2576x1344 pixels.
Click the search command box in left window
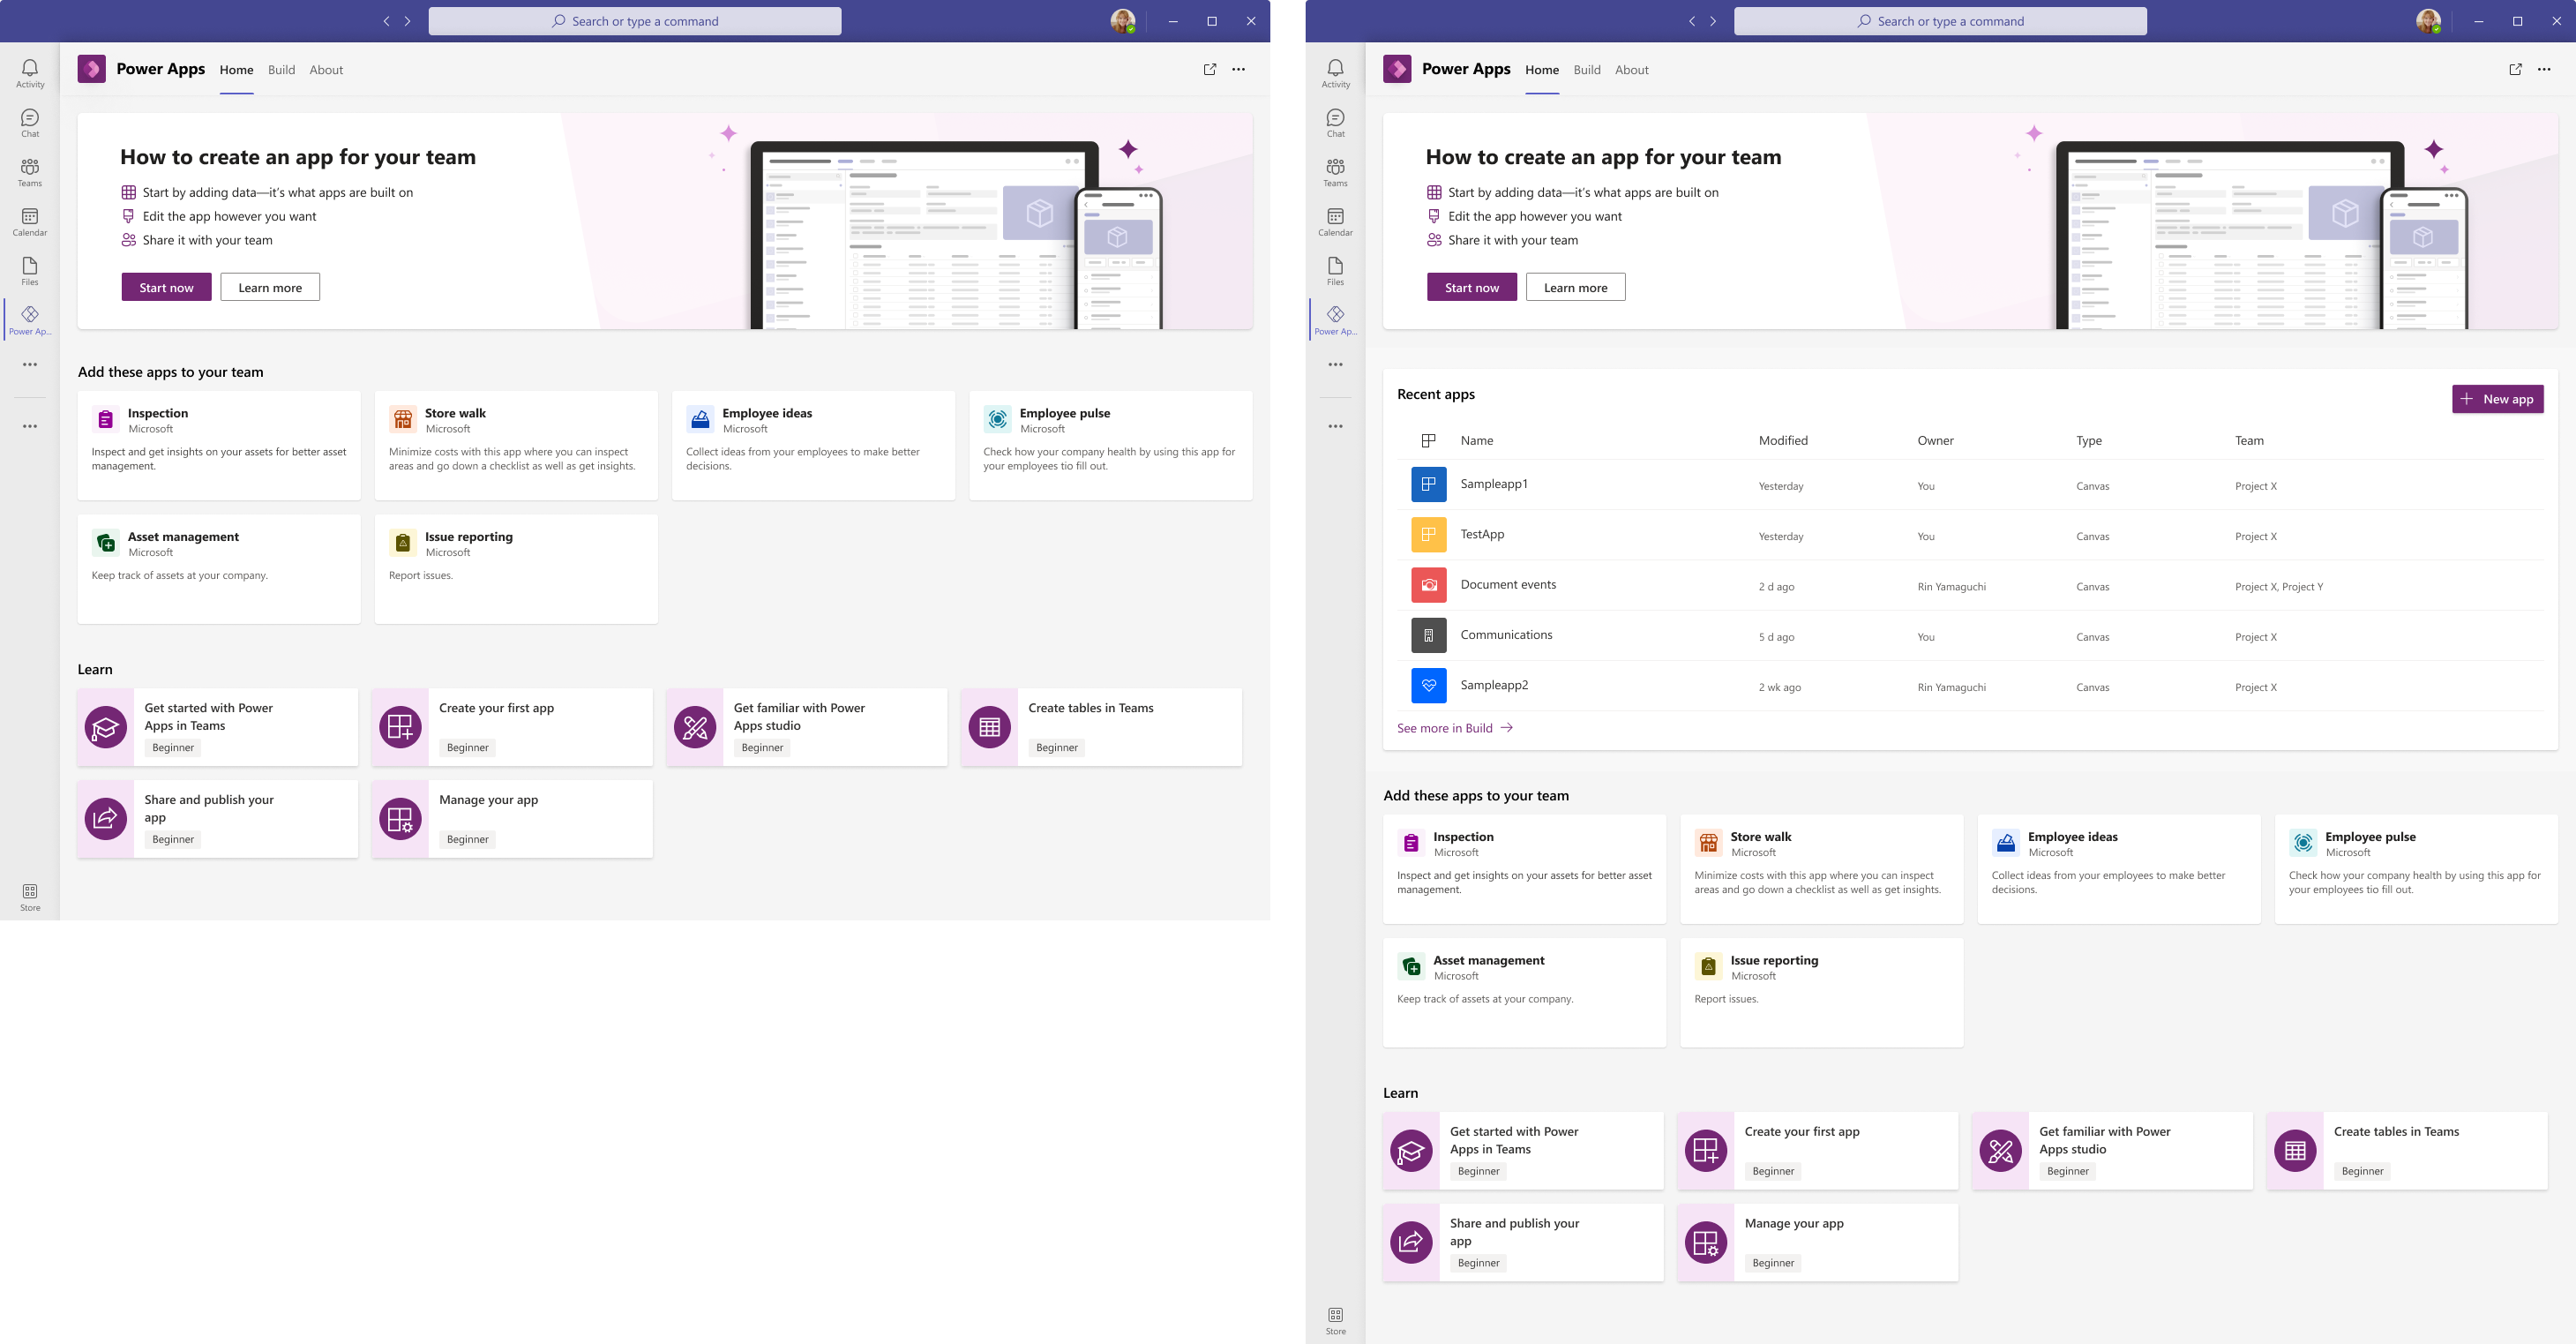tap(634, 21)
